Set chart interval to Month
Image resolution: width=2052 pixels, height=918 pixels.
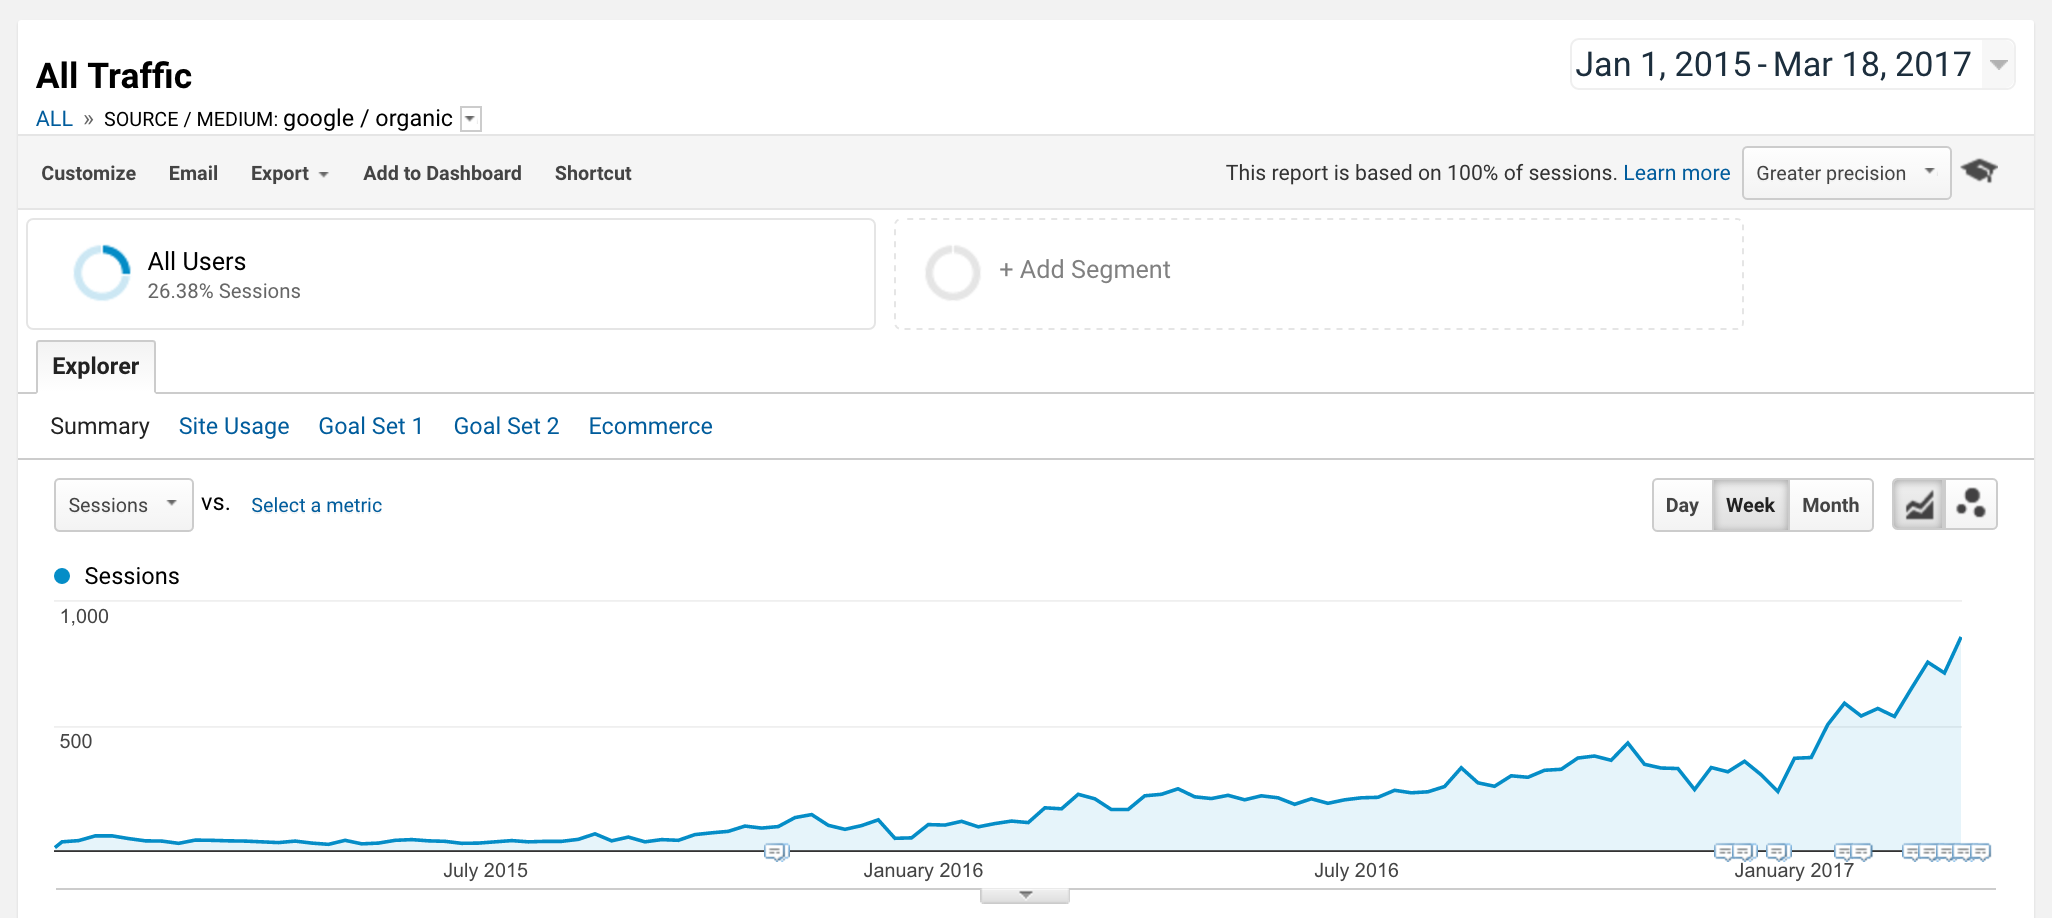pyautogui.click(x=1830, y=505)
